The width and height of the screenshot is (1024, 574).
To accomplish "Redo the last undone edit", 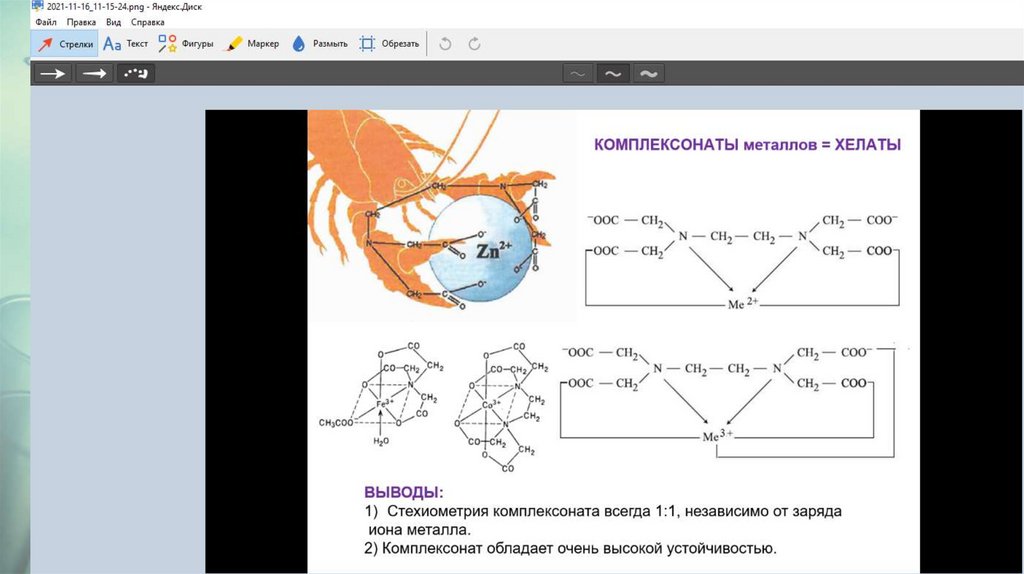I will (x=475, y=44).
